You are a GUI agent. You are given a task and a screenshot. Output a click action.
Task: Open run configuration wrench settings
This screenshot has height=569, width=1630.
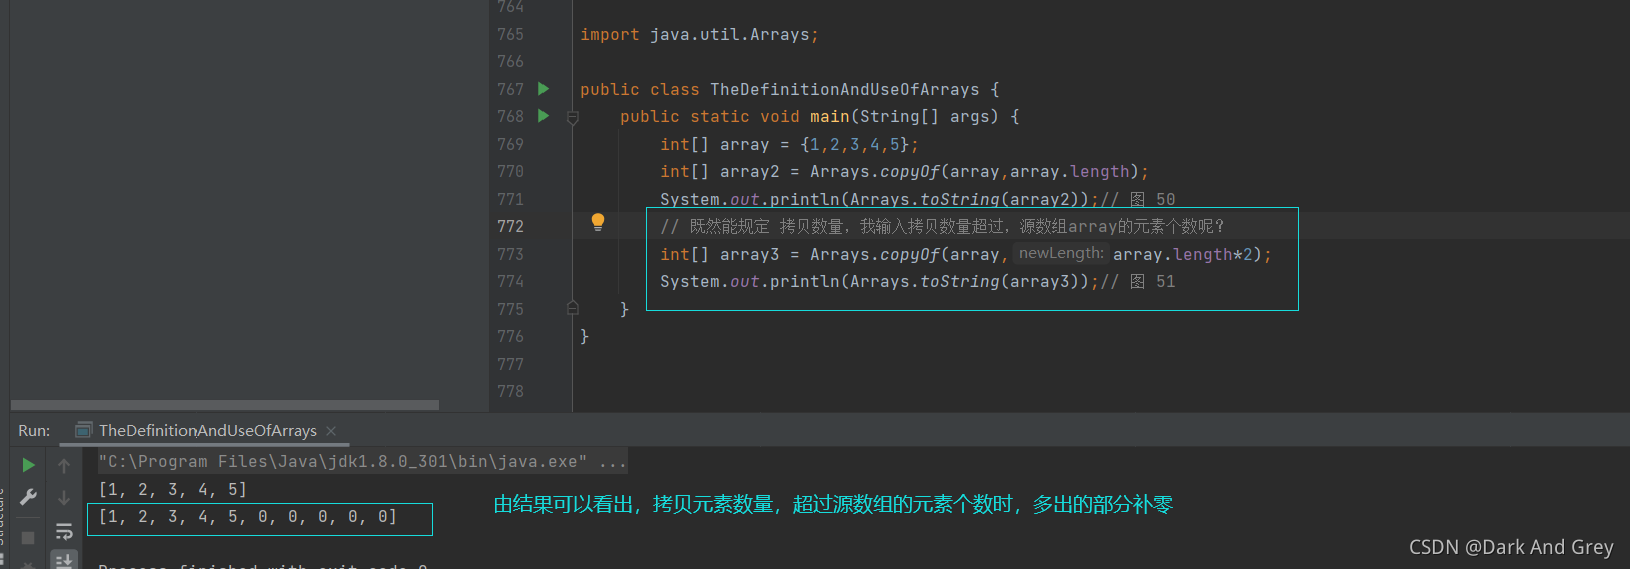click(28, 497)
